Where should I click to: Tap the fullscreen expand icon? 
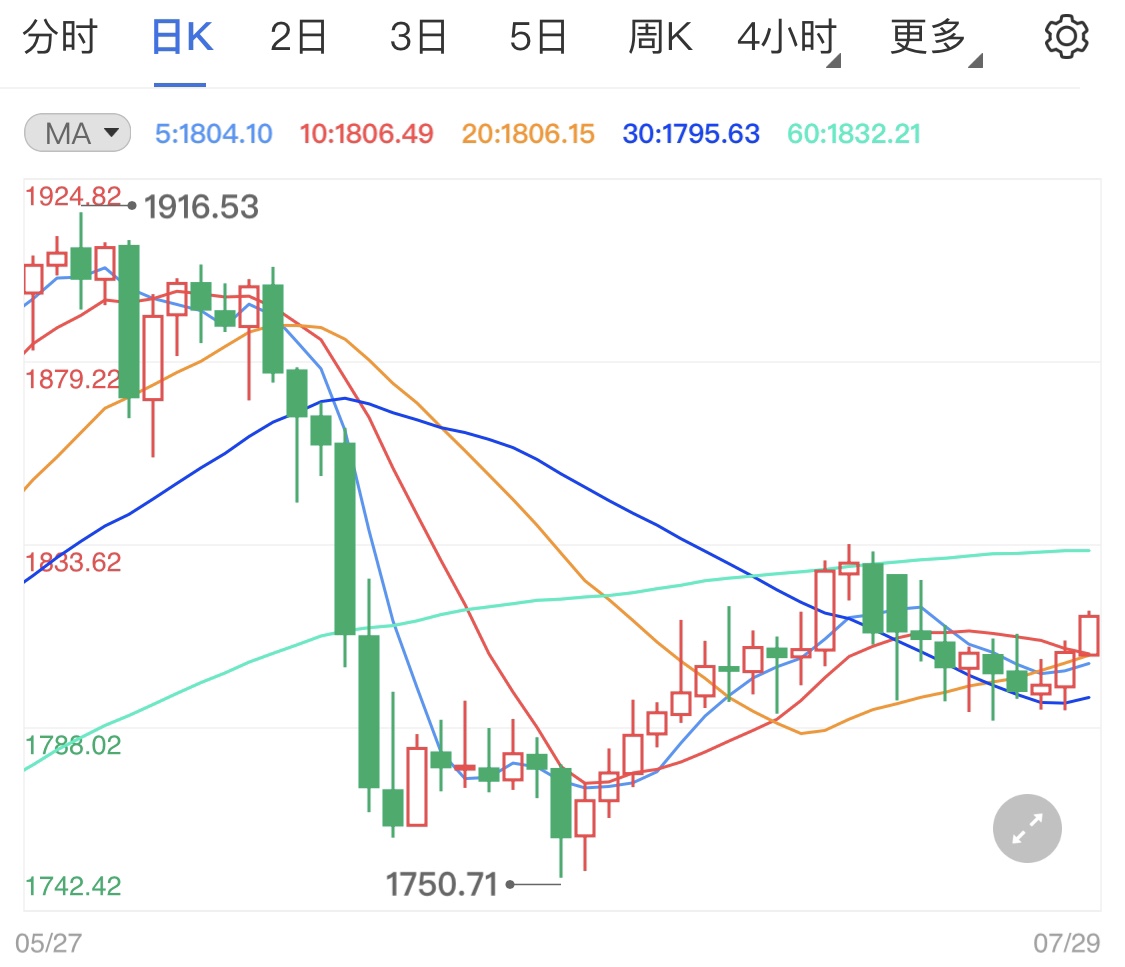(1026, 828)
